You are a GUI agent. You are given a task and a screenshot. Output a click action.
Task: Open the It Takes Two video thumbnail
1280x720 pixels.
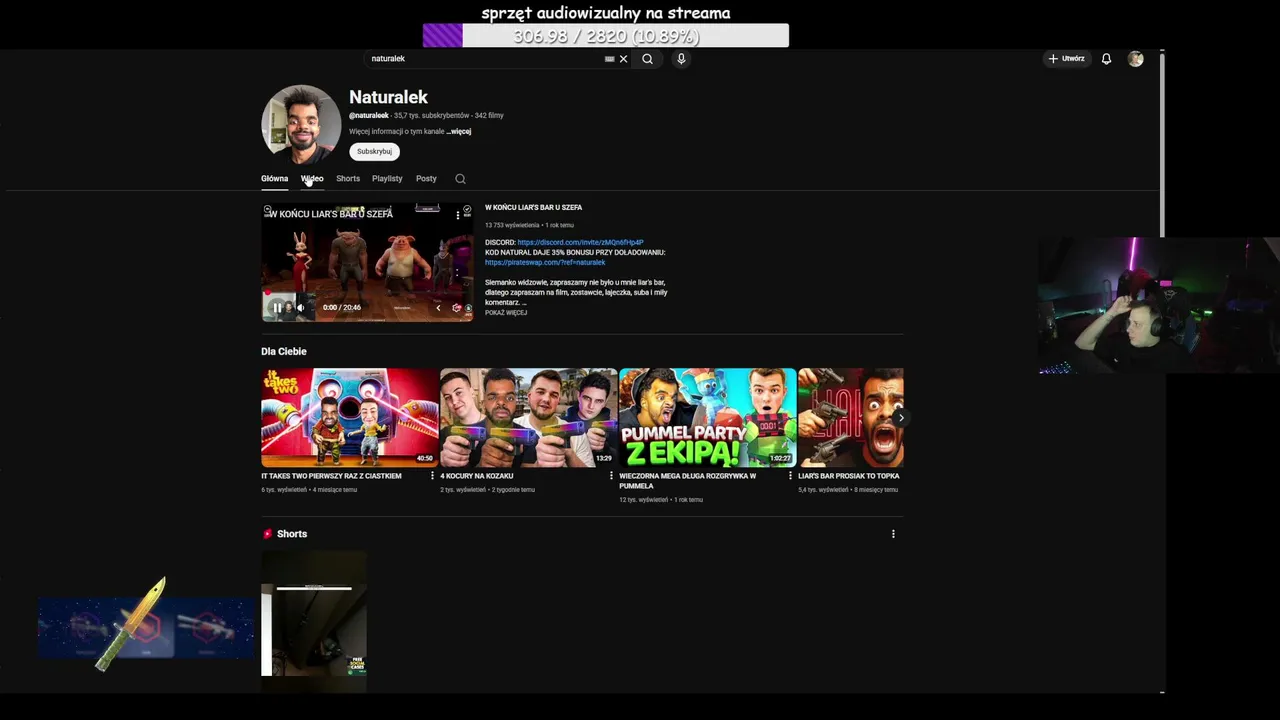(x=349, y=418)
